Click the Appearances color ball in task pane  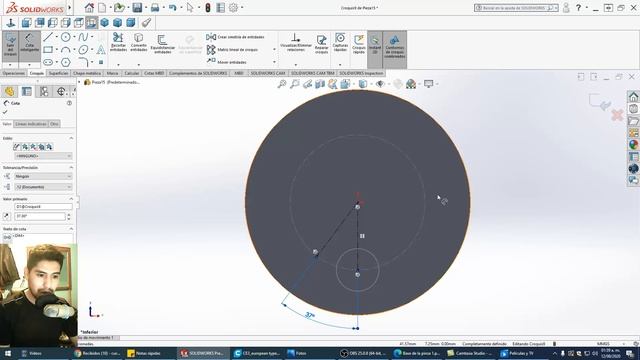(633, 144)
